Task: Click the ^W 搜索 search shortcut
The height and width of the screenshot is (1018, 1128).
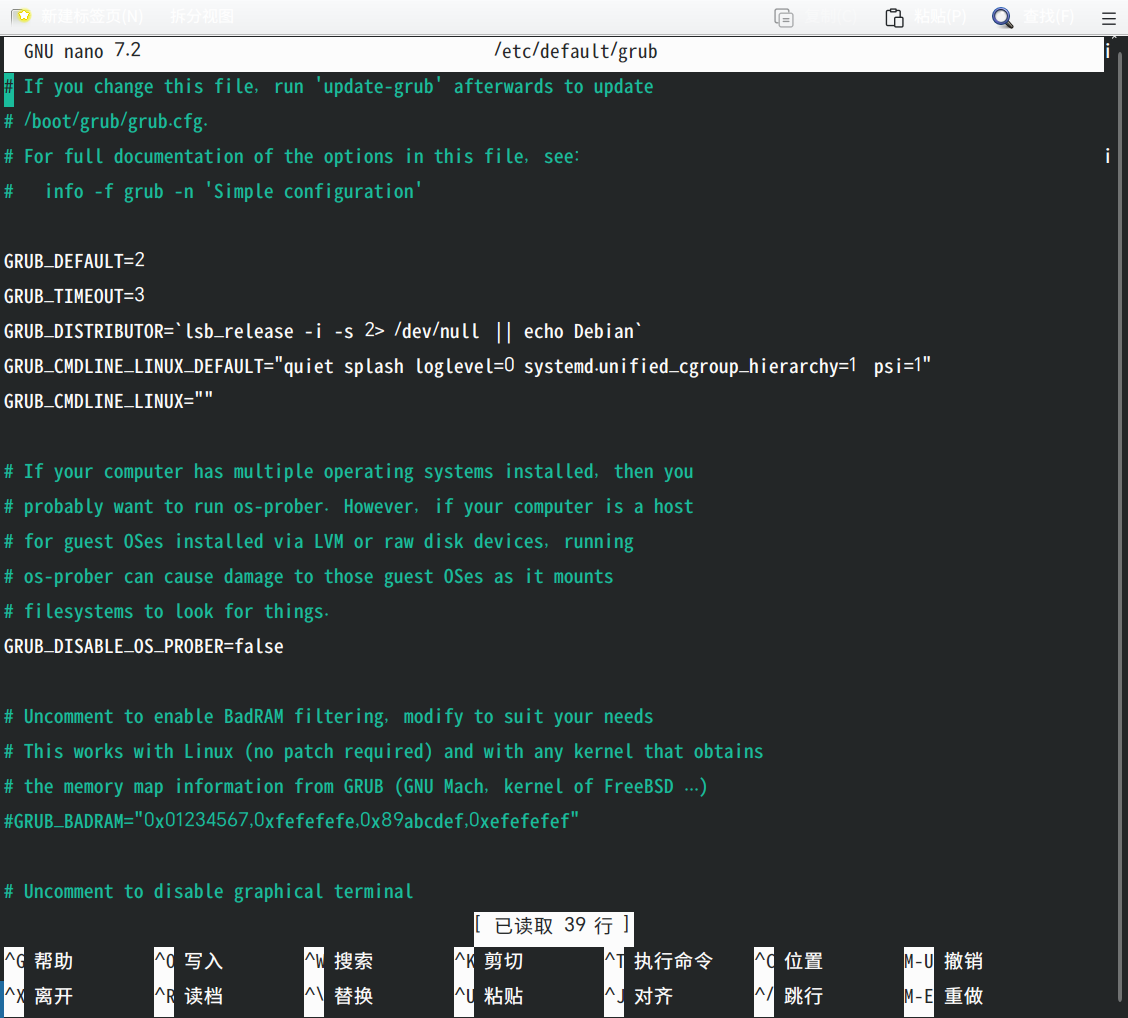Action: tap(339, 960)
